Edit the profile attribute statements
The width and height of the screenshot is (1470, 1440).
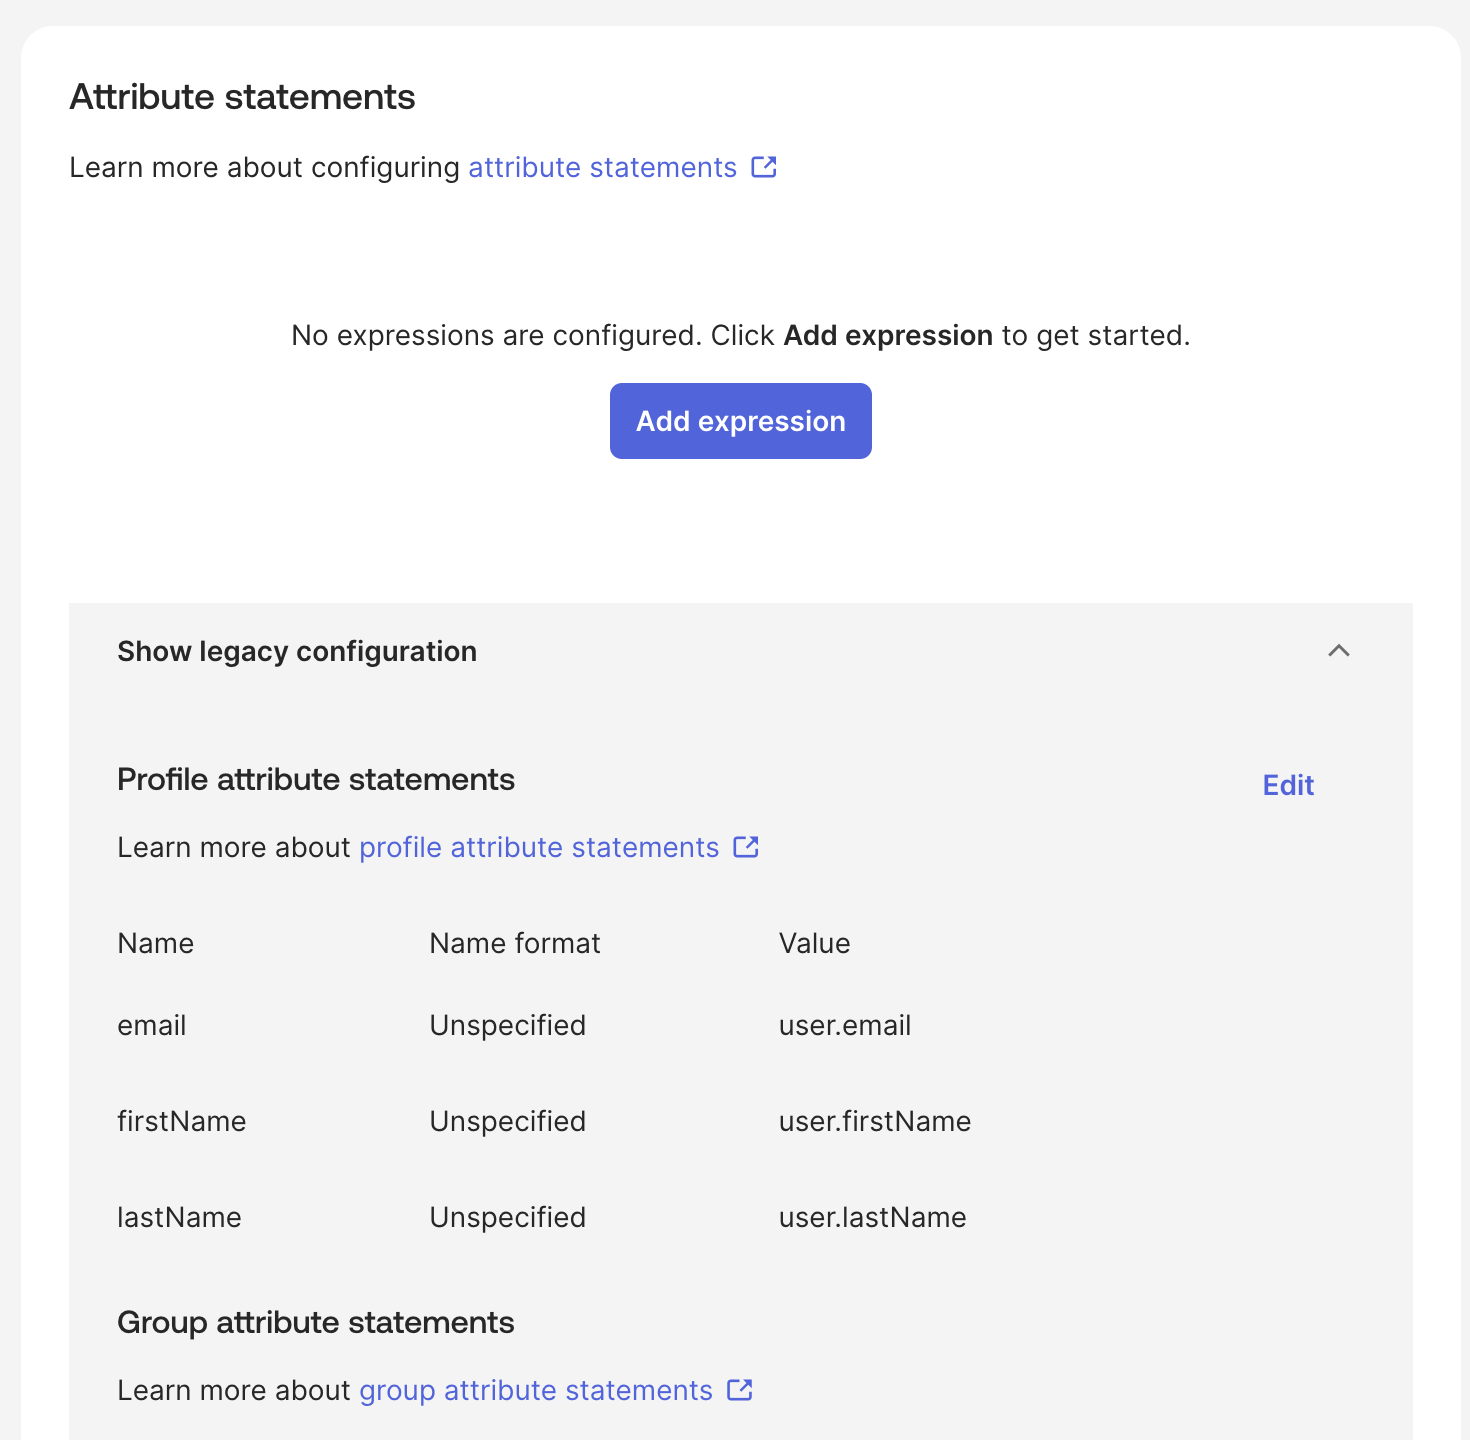1288,785
